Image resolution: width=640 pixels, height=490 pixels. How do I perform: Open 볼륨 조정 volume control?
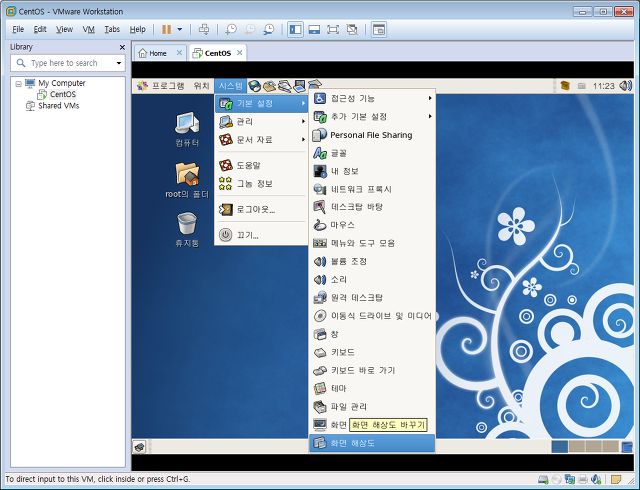click(372, 261)
